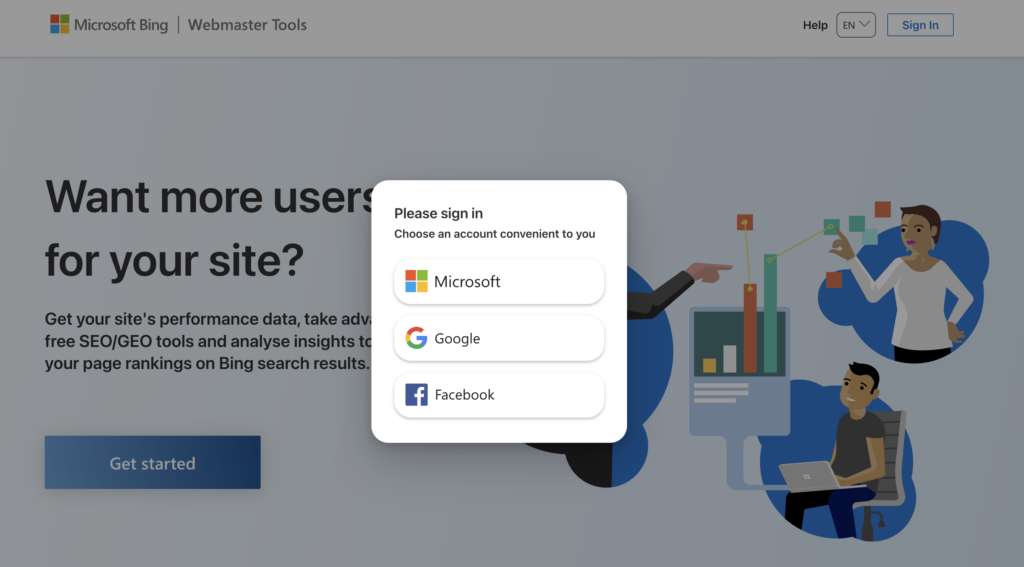Click the laptop on the seated man's lap
Screen dimensions: 1024x567
810,476
